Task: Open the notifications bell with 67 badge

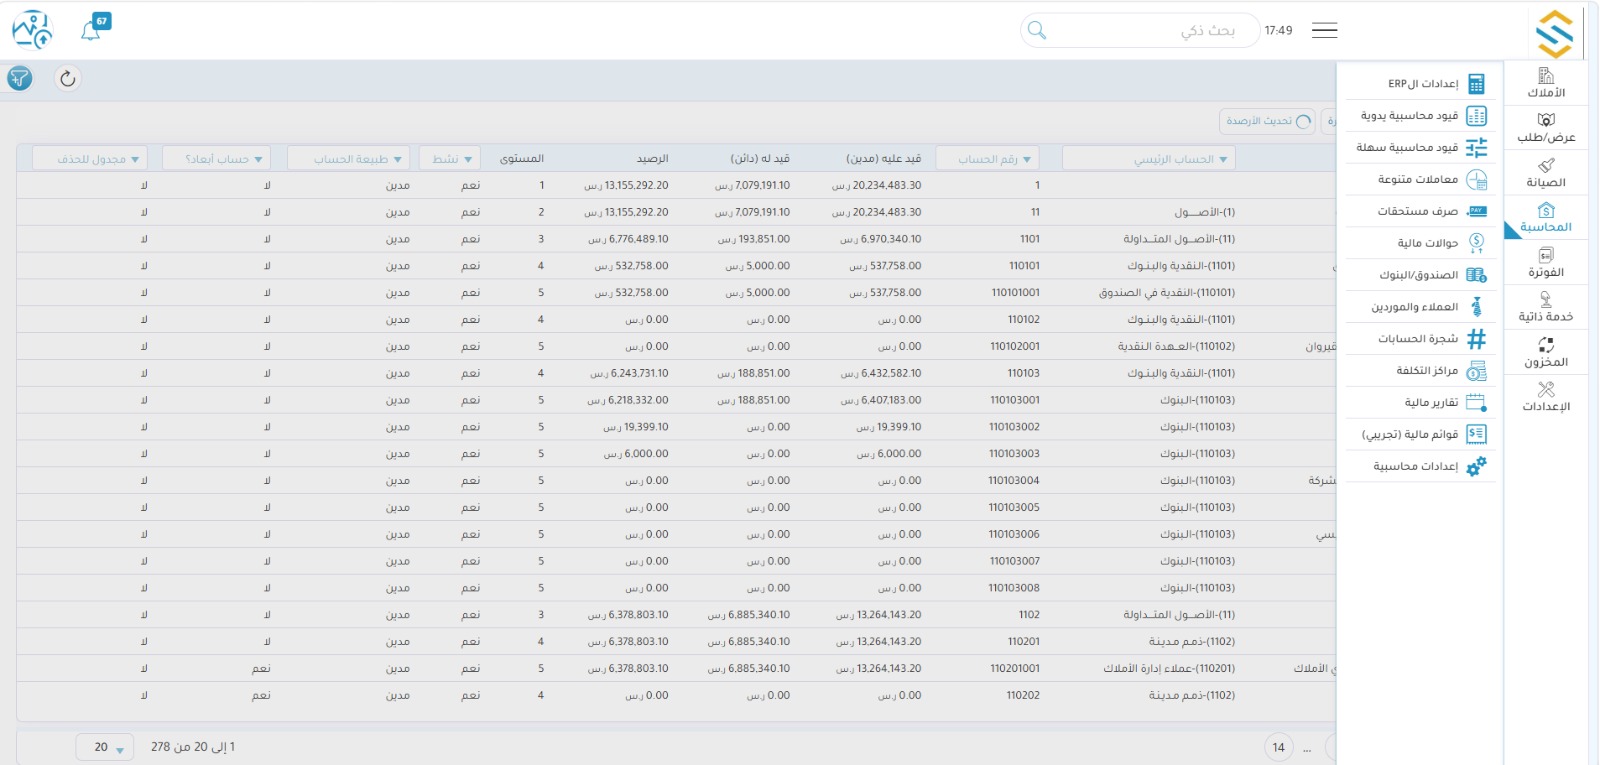Action: 94,28
